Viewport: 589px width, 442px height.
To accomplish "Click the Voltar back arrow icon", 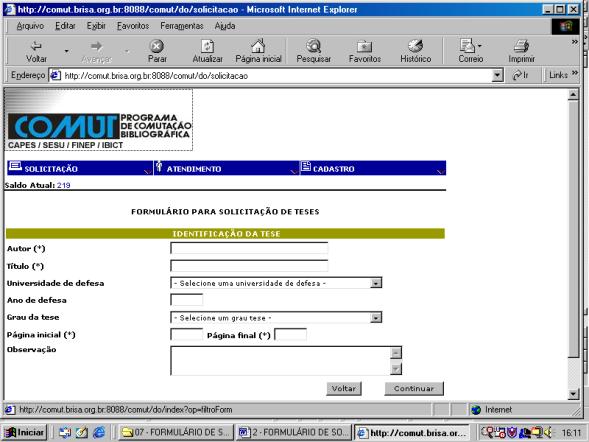I will (x=36, y=46).
